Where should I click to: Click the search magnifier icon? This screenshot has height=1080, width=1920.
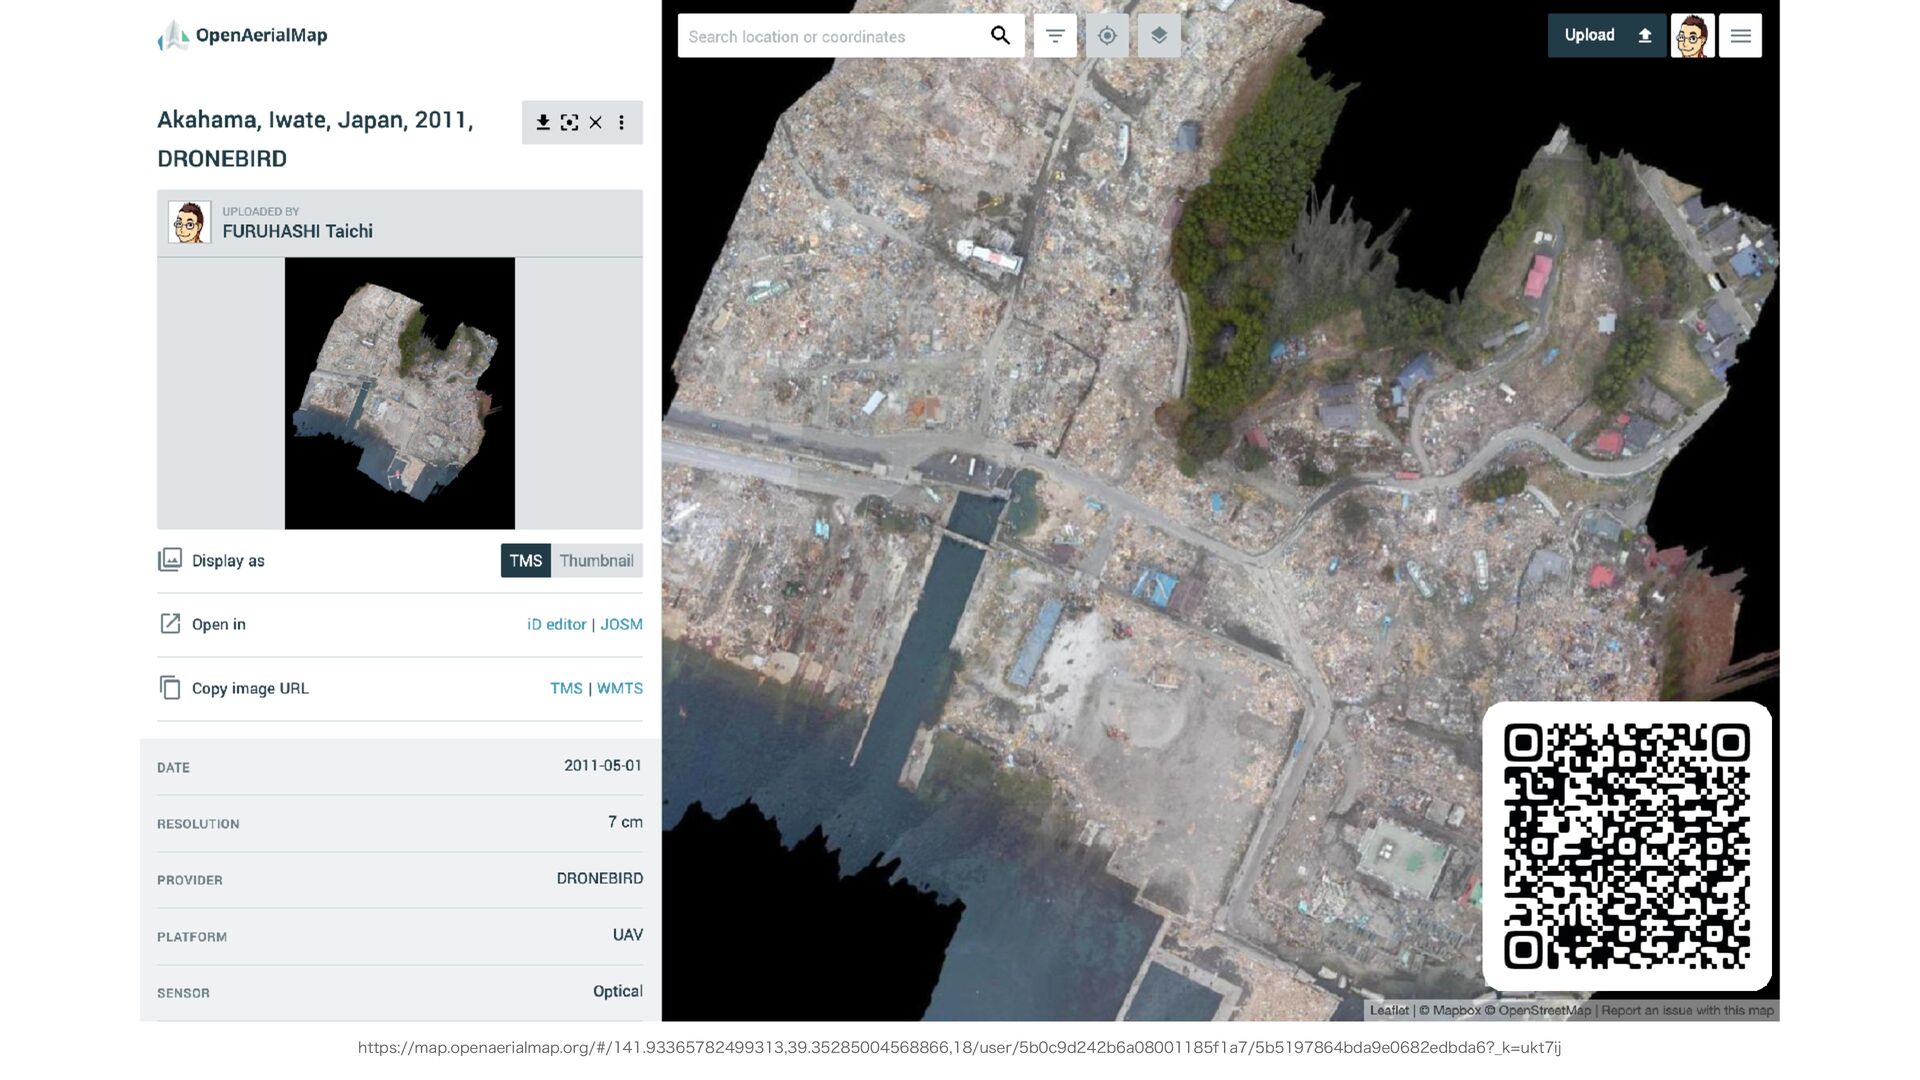1000,36
